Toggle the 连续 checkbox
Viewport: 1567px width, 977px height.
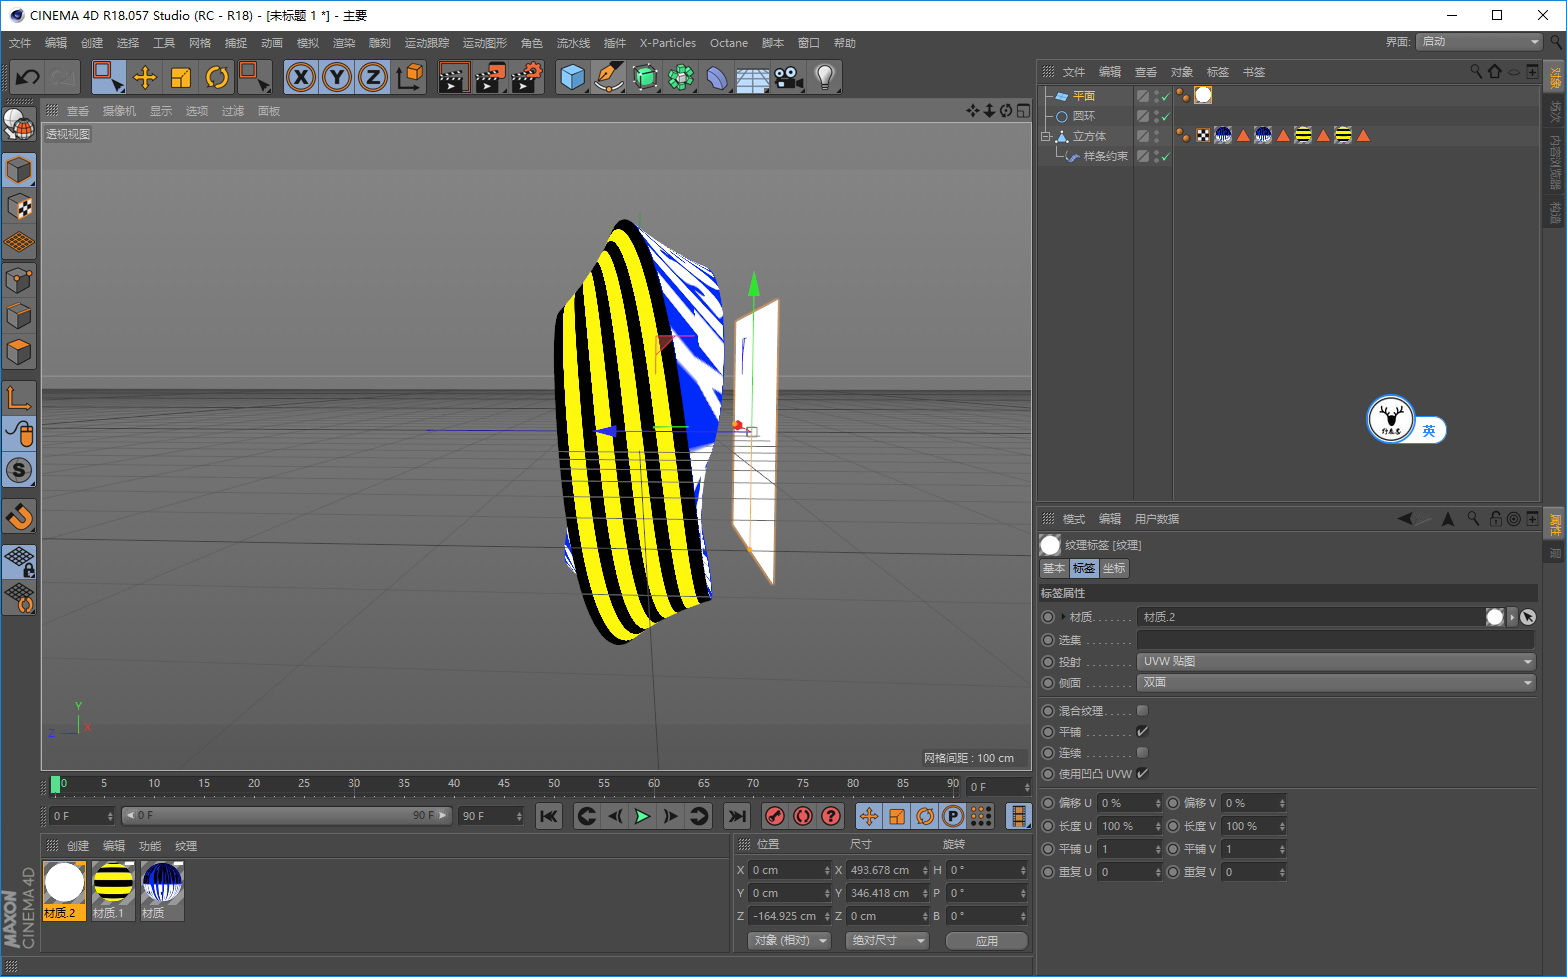tap(1142, 752)
